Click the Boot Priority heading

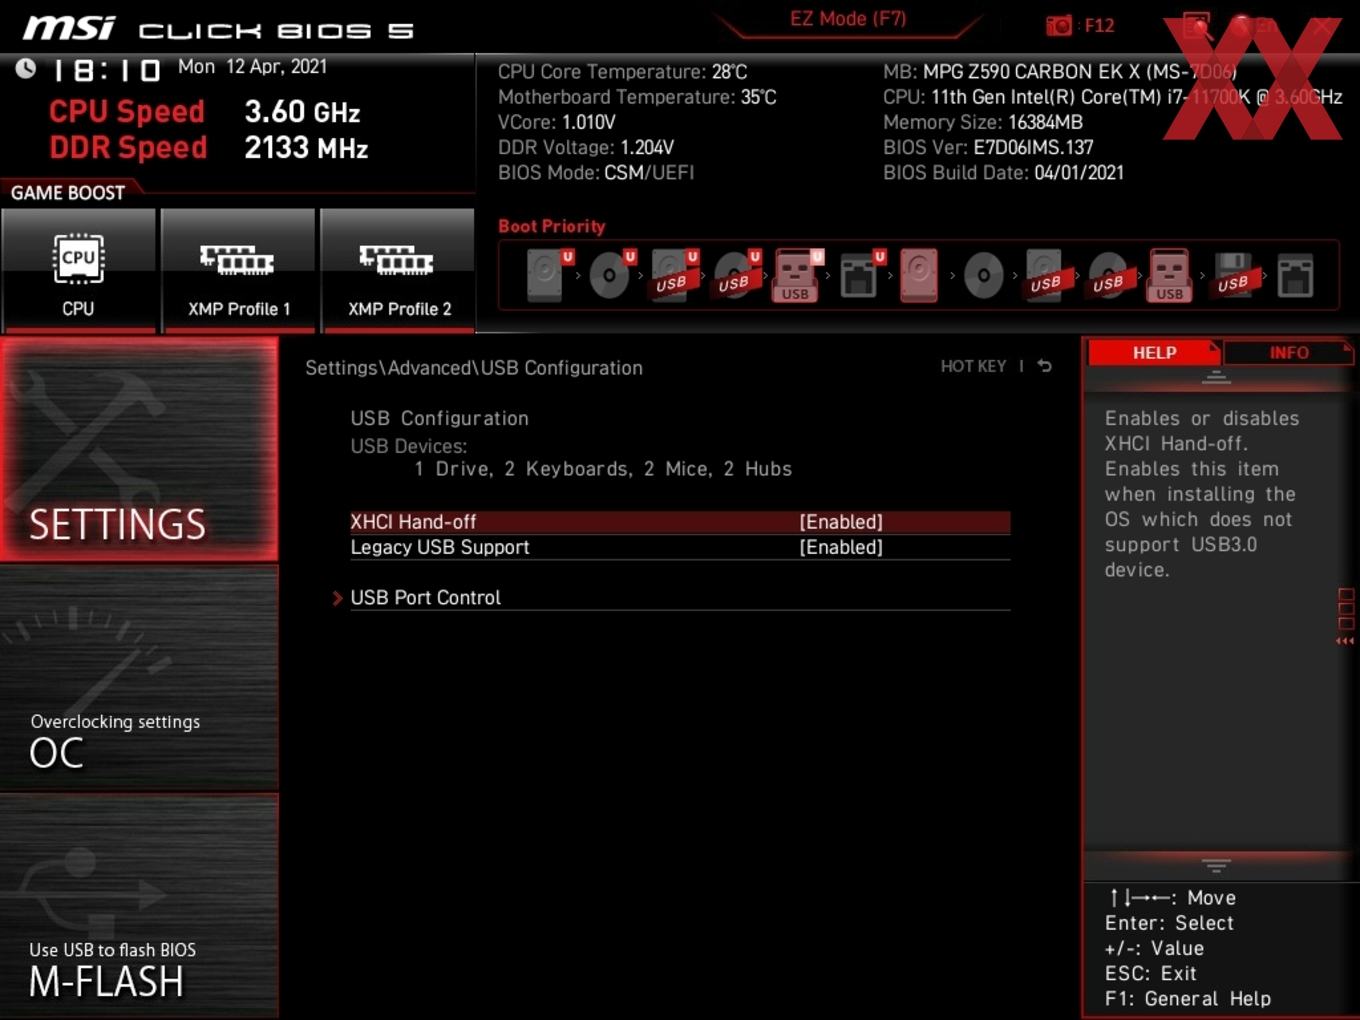(552, 226)
